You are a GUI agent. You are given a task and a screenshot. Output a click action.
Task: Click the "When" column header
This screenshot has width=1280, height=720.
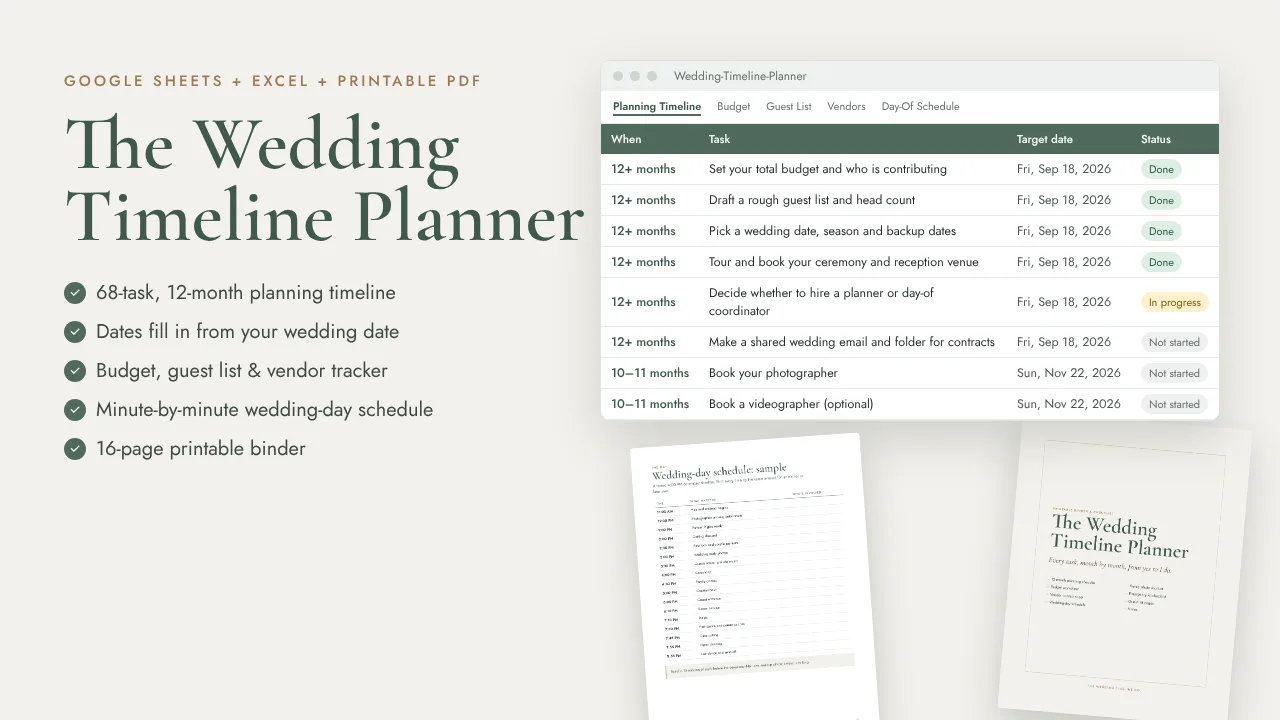click(x=626, y=139)
